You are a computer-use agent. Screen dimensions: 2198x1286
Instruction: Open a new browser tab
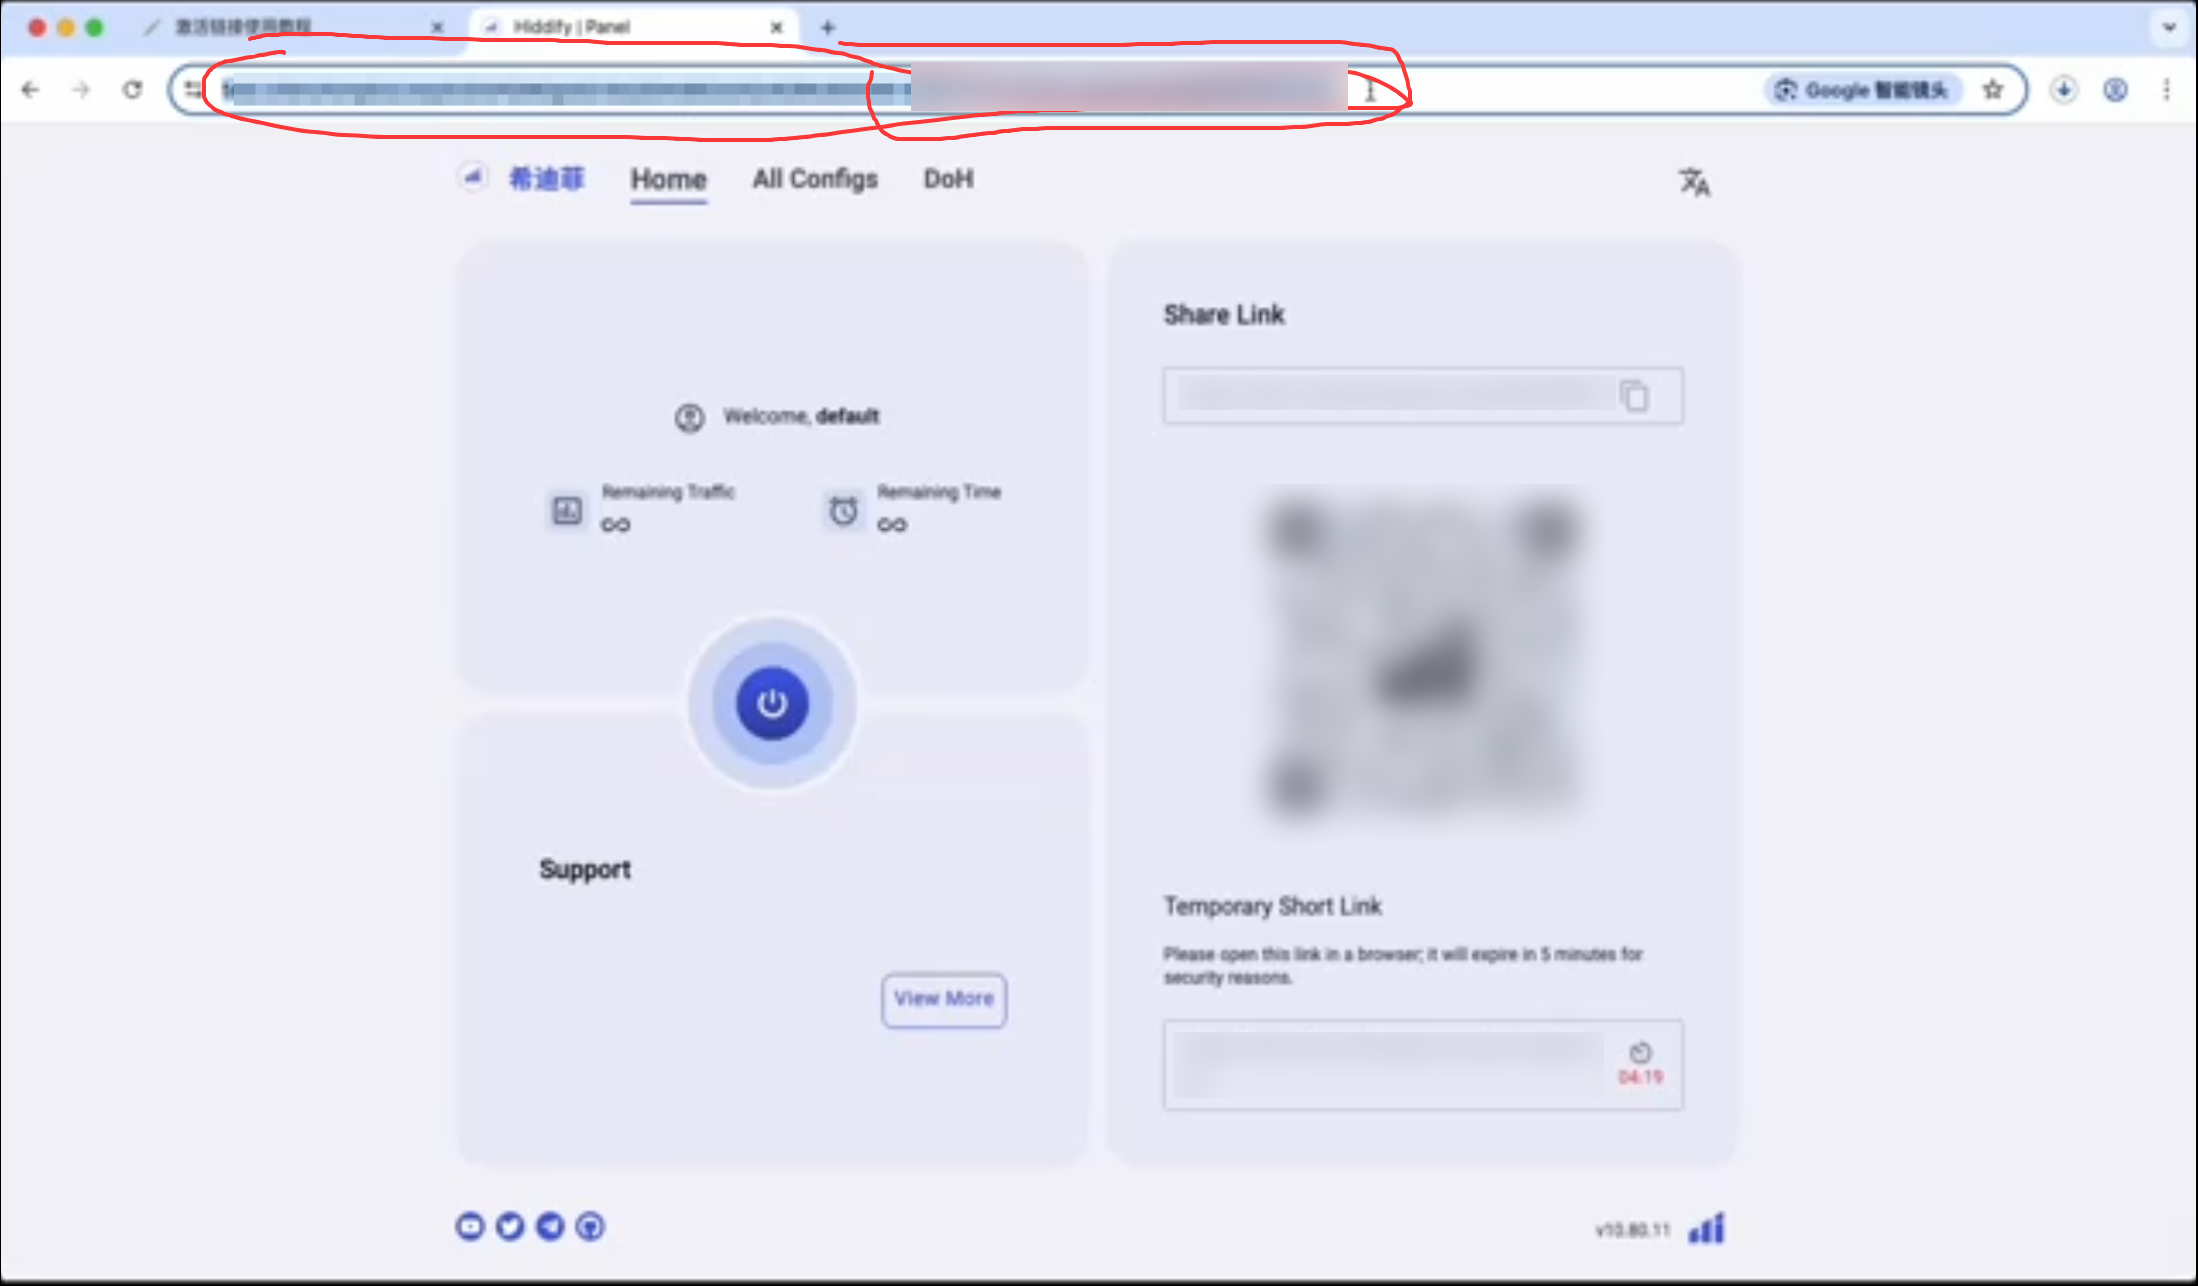click(827, 27)
